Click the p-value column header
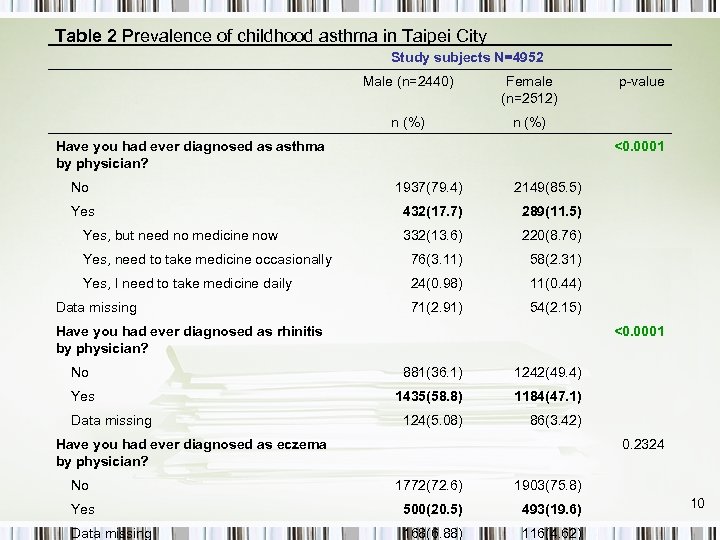Viewport: 720px width, 540px height. [641, 82]
